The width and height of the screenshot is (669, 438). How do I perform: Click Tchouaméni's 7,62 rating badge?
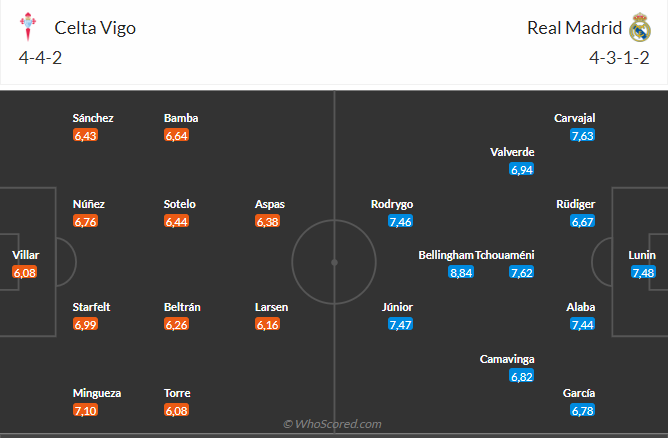point(522,272)
